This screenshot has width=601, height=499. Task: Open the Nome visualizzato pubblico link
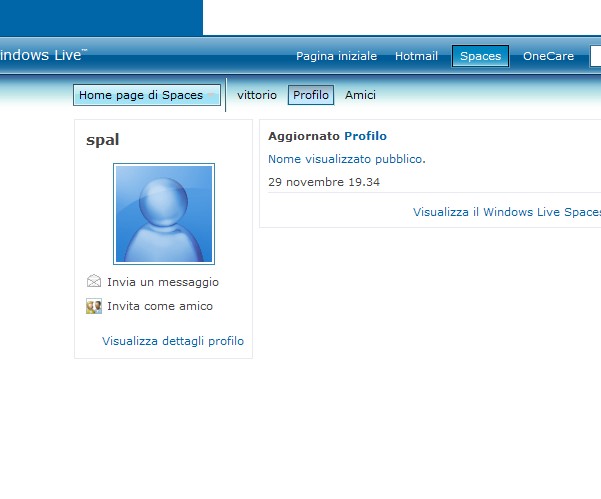[346, 159]
